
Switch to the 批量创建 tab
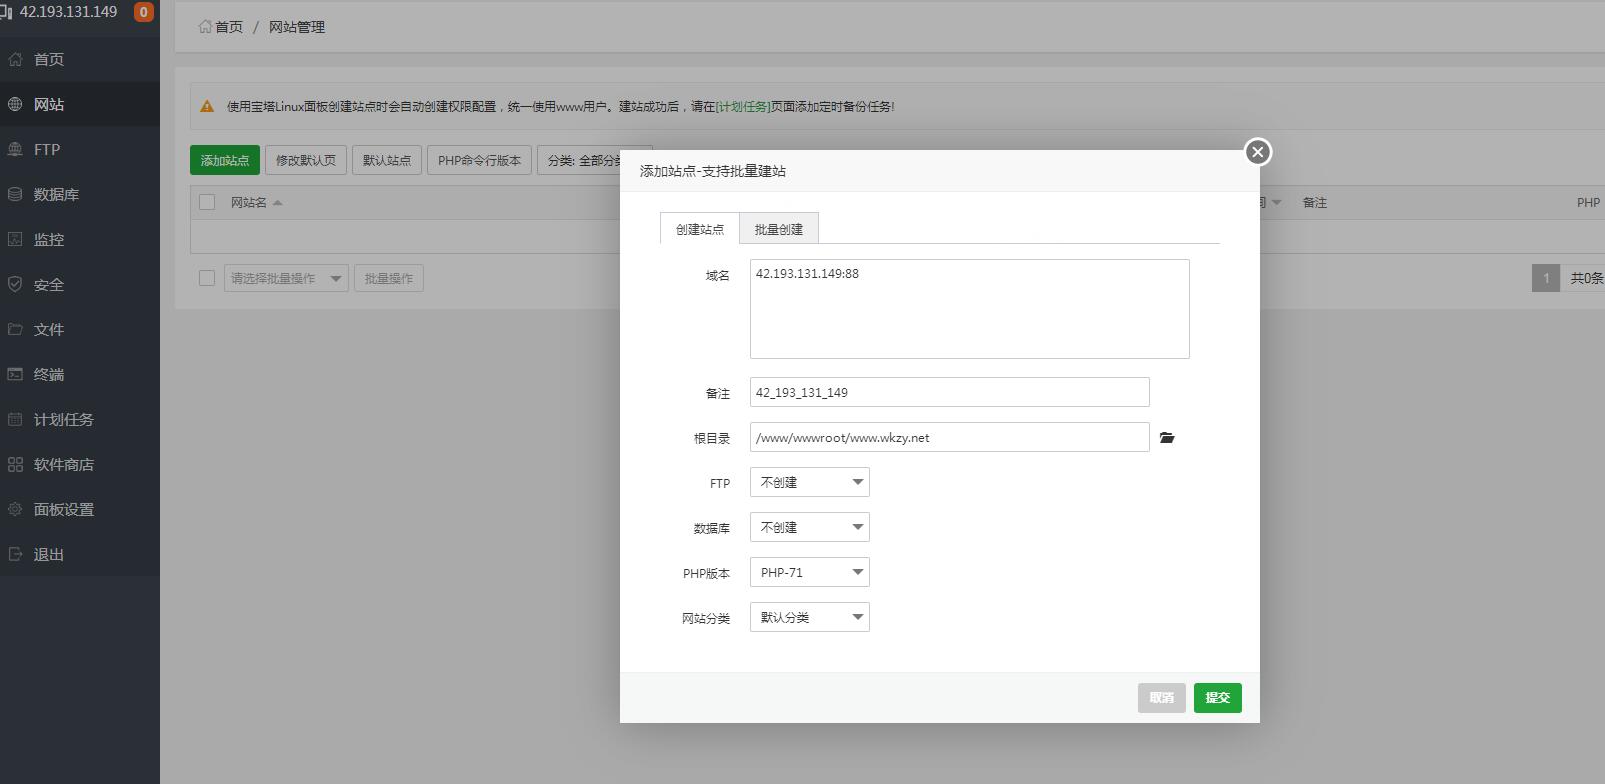778,229
